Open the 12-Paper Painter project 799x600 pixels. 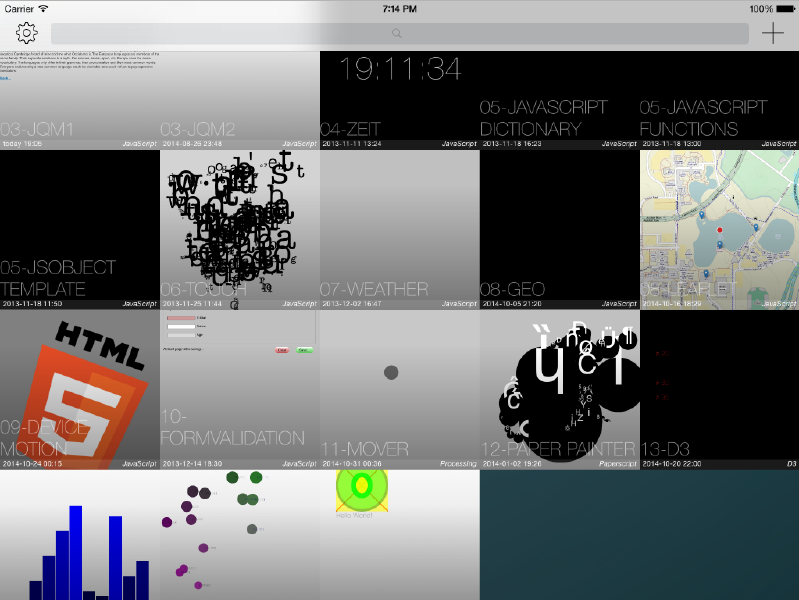pyautogui.click(x=559, y=390)
